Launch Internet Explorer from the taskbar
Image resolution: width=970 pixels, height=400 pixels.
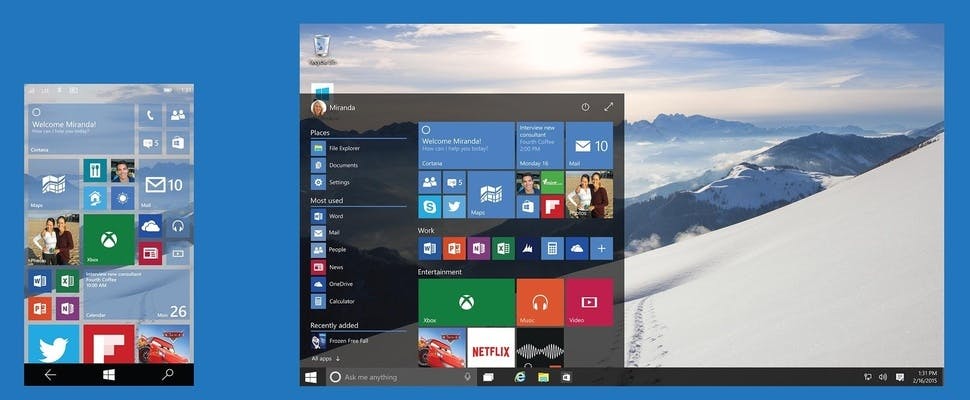tap(520, 377)
